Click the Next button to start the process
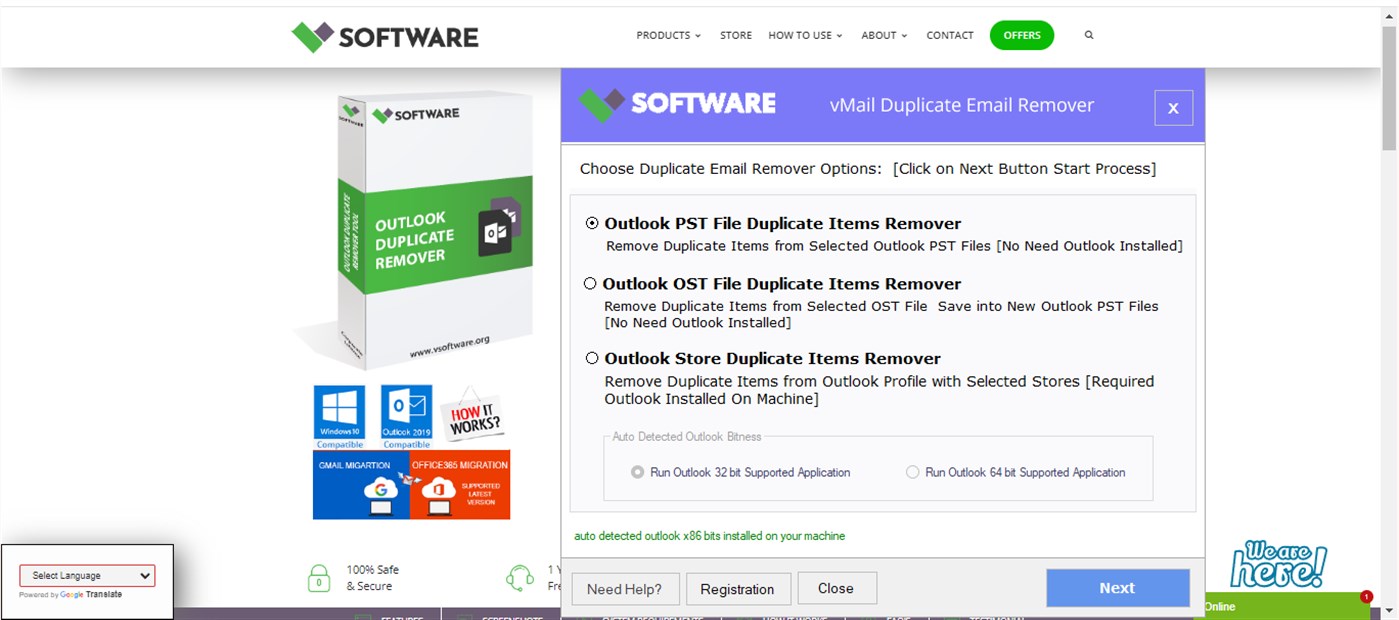The image size is (1399, 620). click(x=1117, y=588)
